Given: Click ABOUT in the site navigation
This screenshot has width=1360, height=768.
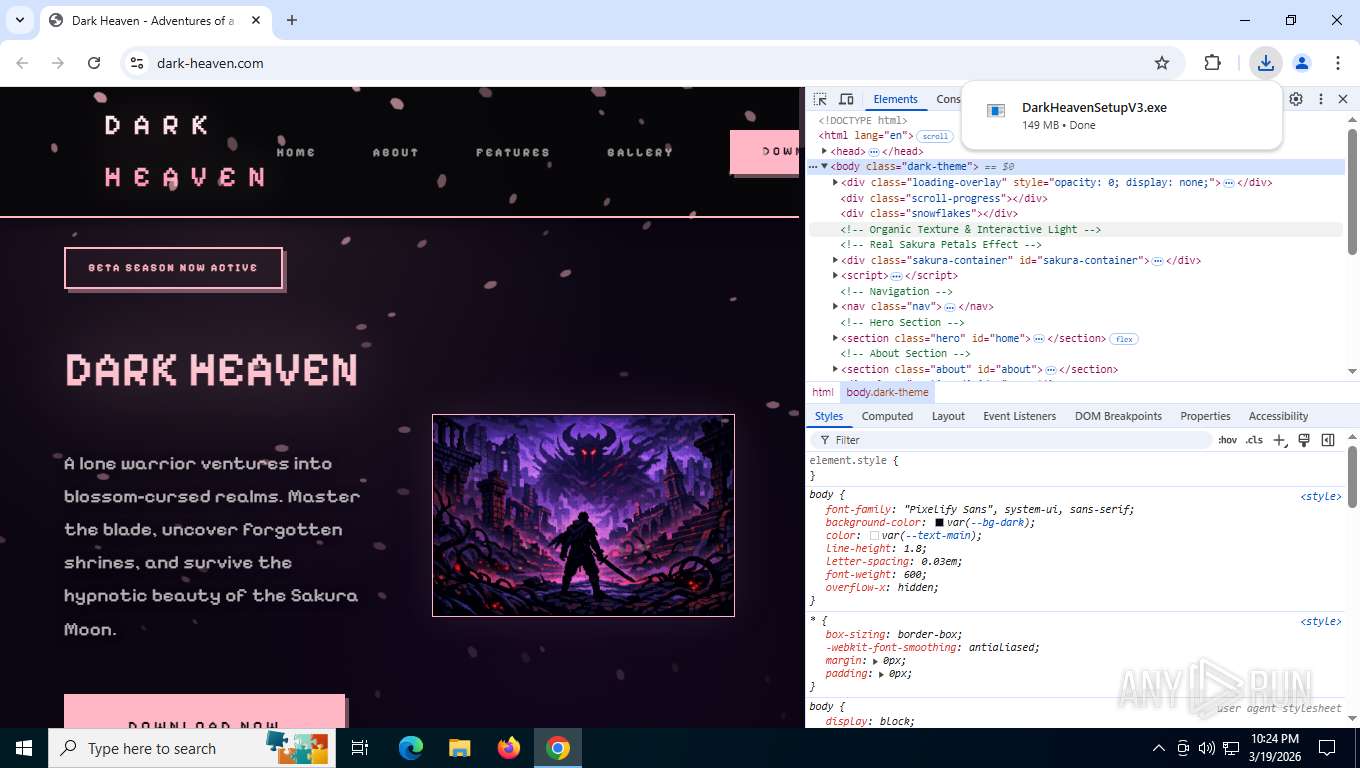Looking at the screenshot, I should [395, 152].
